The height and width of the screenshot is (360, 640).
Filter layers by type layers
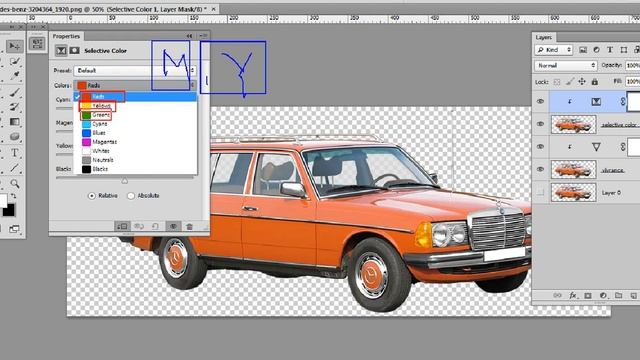610,50
